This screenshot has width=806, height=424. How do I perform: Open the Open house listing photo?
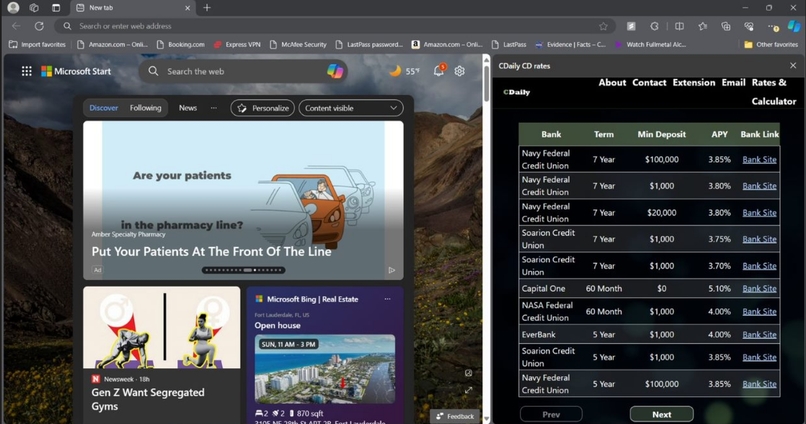(x=325, y=369)
